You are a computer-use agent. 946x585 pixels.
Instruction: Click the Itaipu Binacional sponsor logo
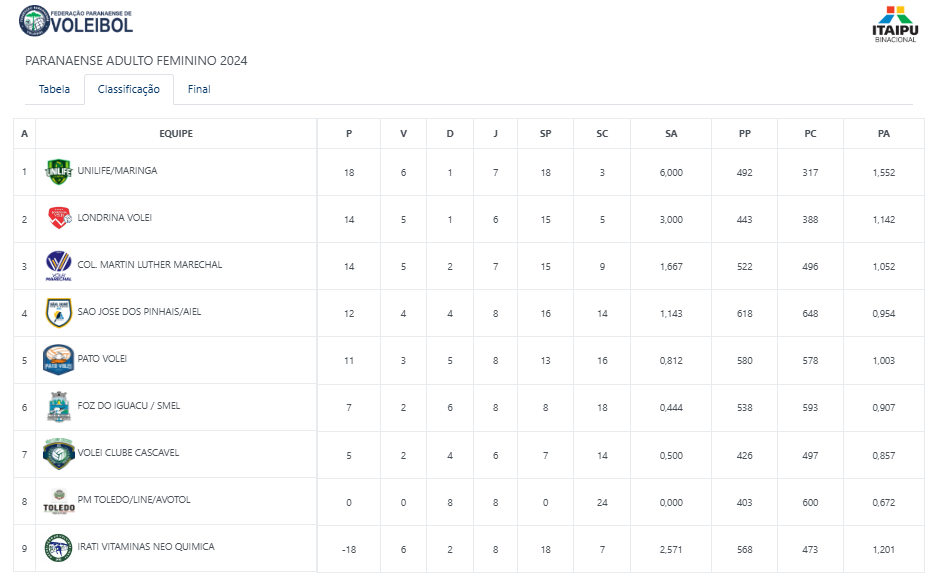894,25
